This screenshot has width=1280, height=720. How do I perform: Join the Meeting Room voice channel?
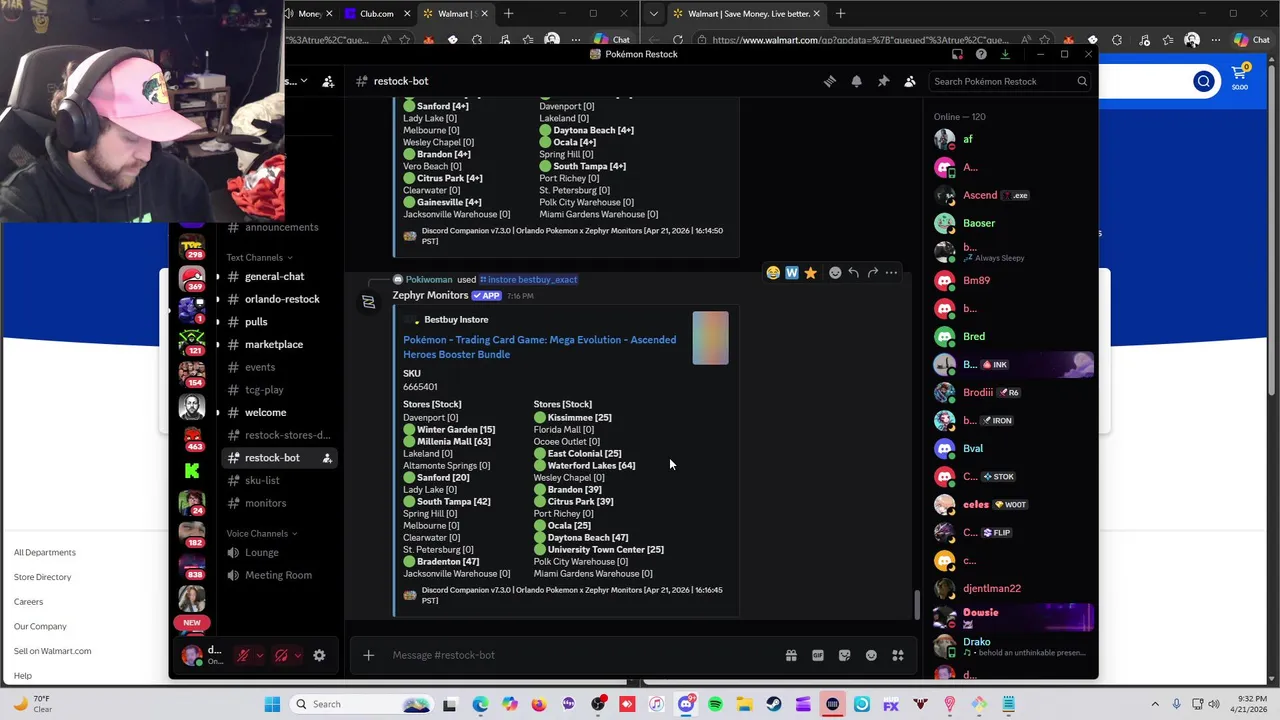point(278,575)
